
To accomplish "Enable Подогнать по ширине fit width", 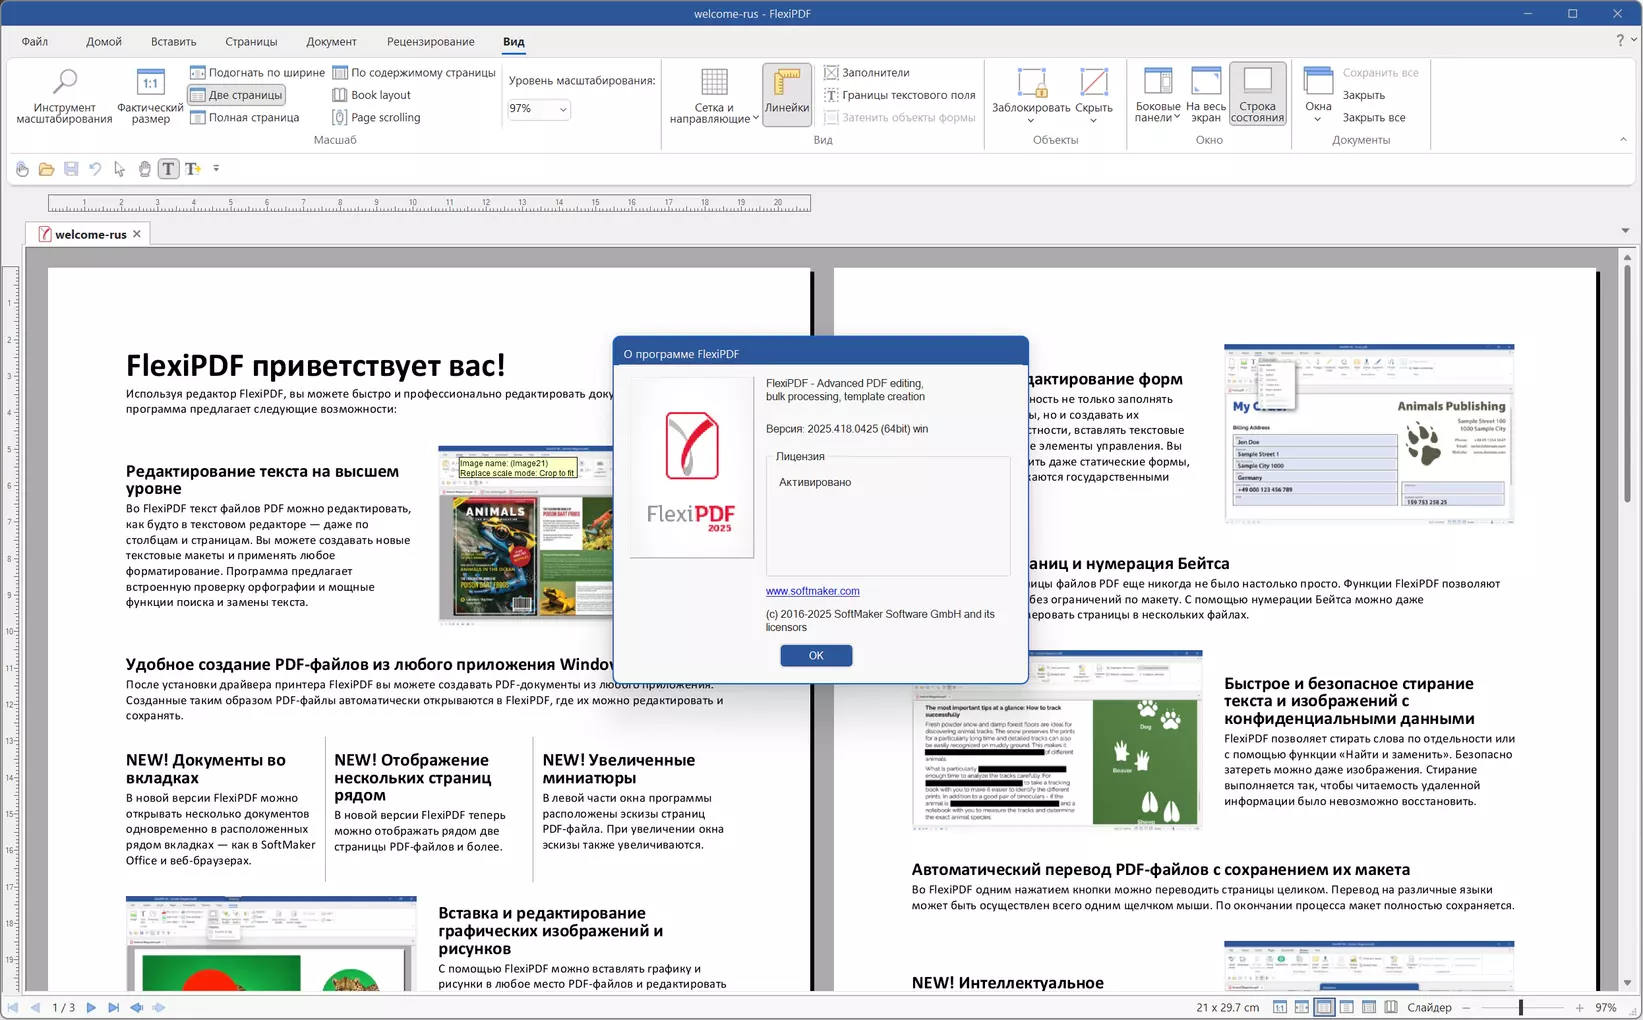I will pos(258,73).
